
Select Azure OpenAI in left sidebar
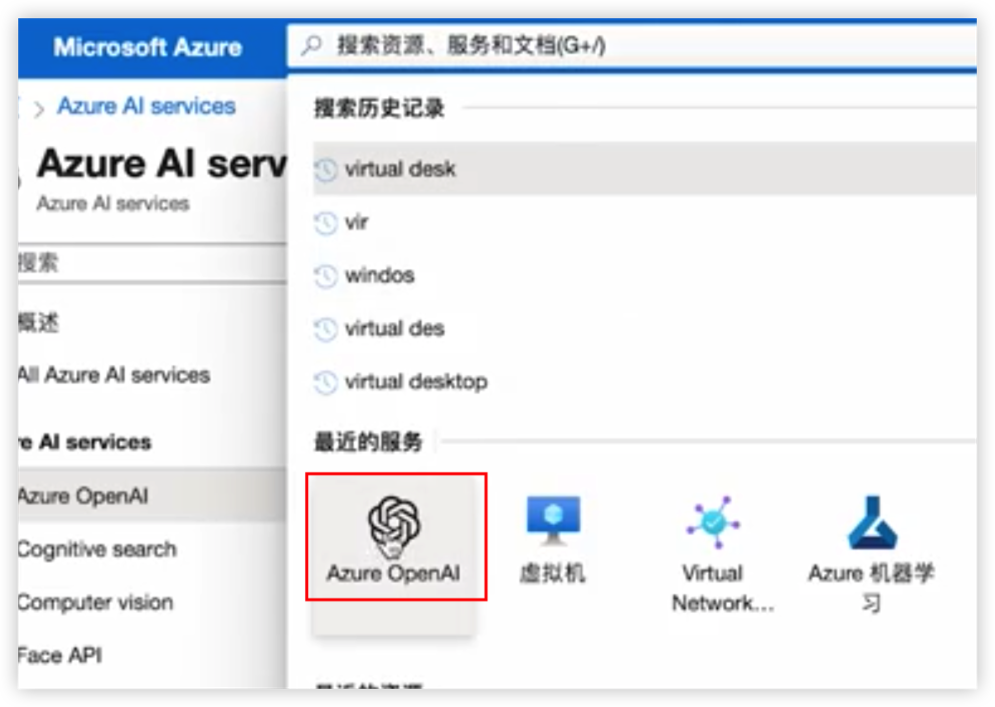tap(84, 496)
